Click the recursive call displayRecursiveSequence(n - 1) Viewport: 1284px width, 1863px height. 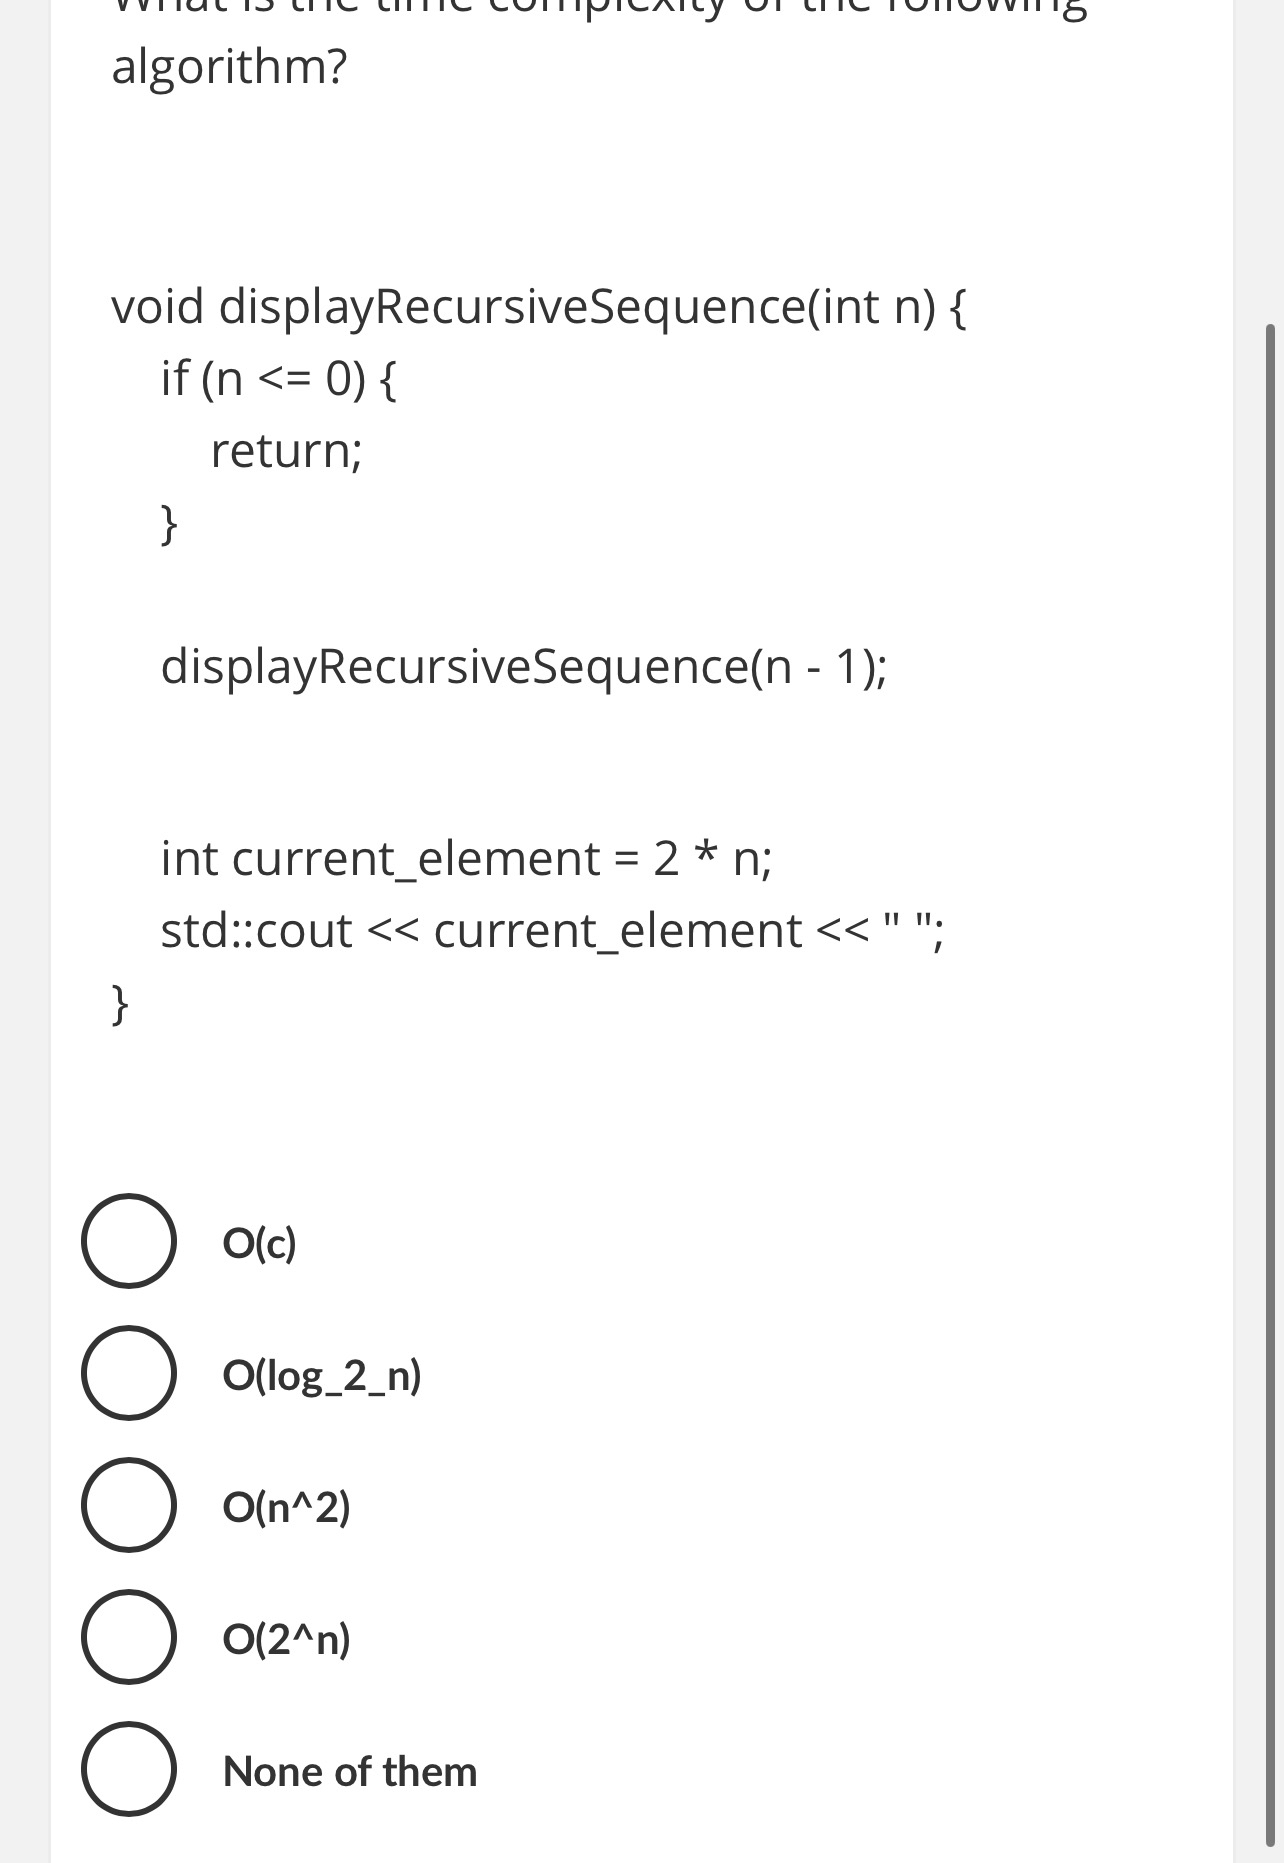[525, 667]
